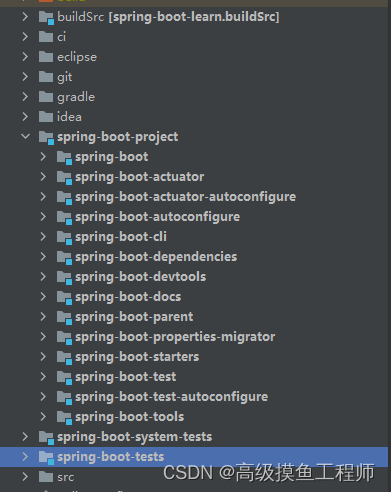Click the spring-boot-tests module icon
The width and height of the screenshot is (391, 492).
(46, 458)
